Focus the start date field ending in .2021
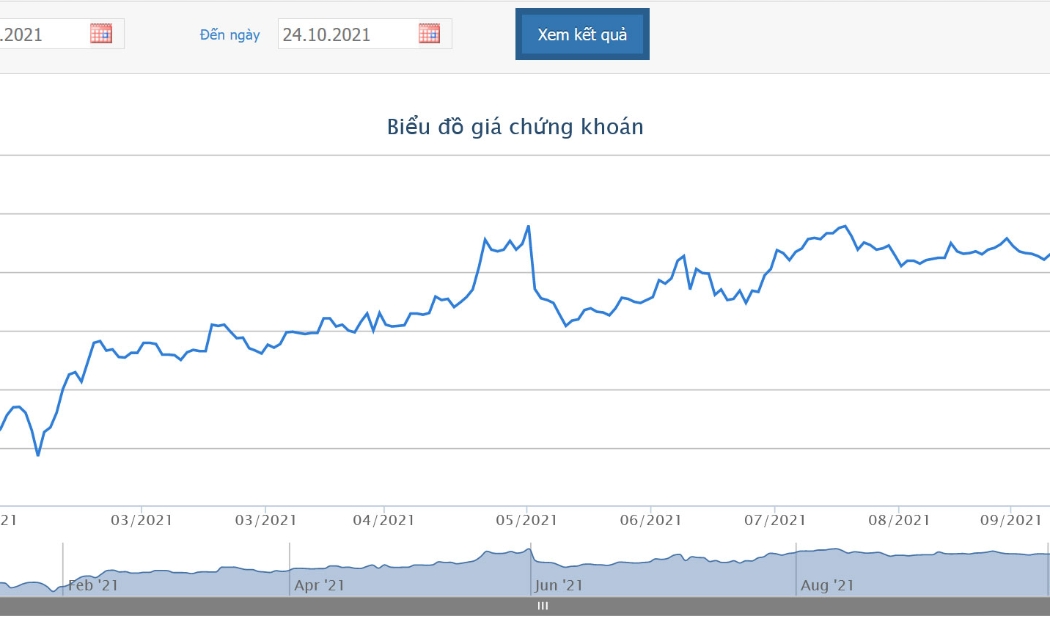Viewport: 1050px width, 630px height. pos(62,33)
